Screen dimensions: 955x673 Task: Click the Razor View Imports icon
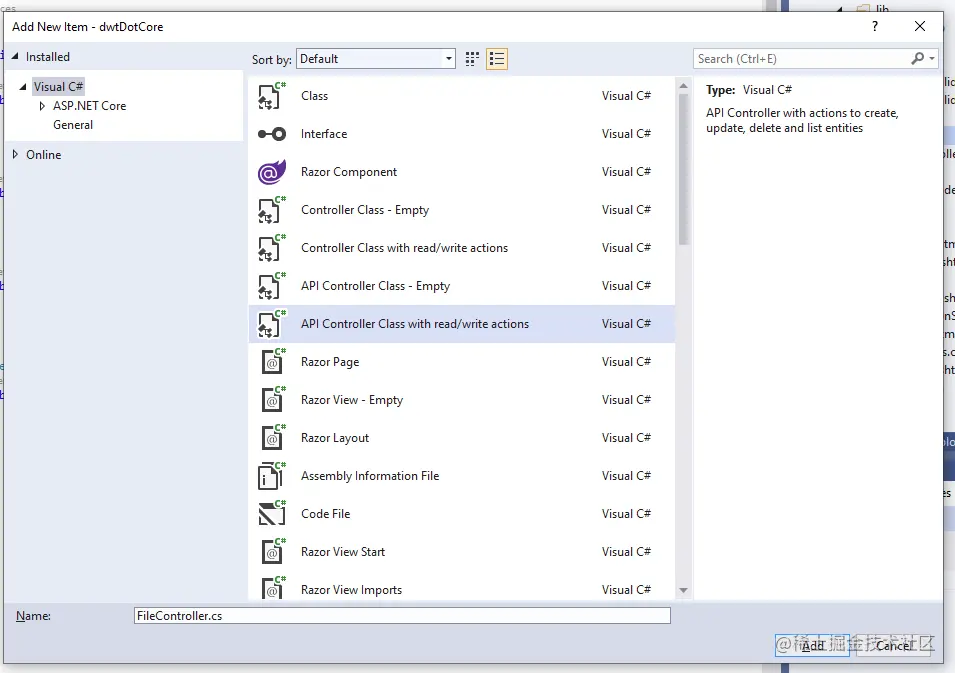(272, 587)
